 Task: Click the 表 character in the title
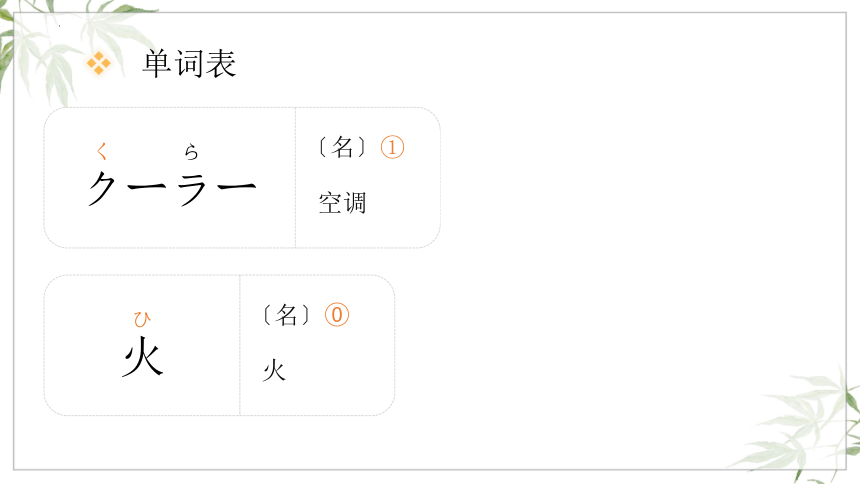221,64
